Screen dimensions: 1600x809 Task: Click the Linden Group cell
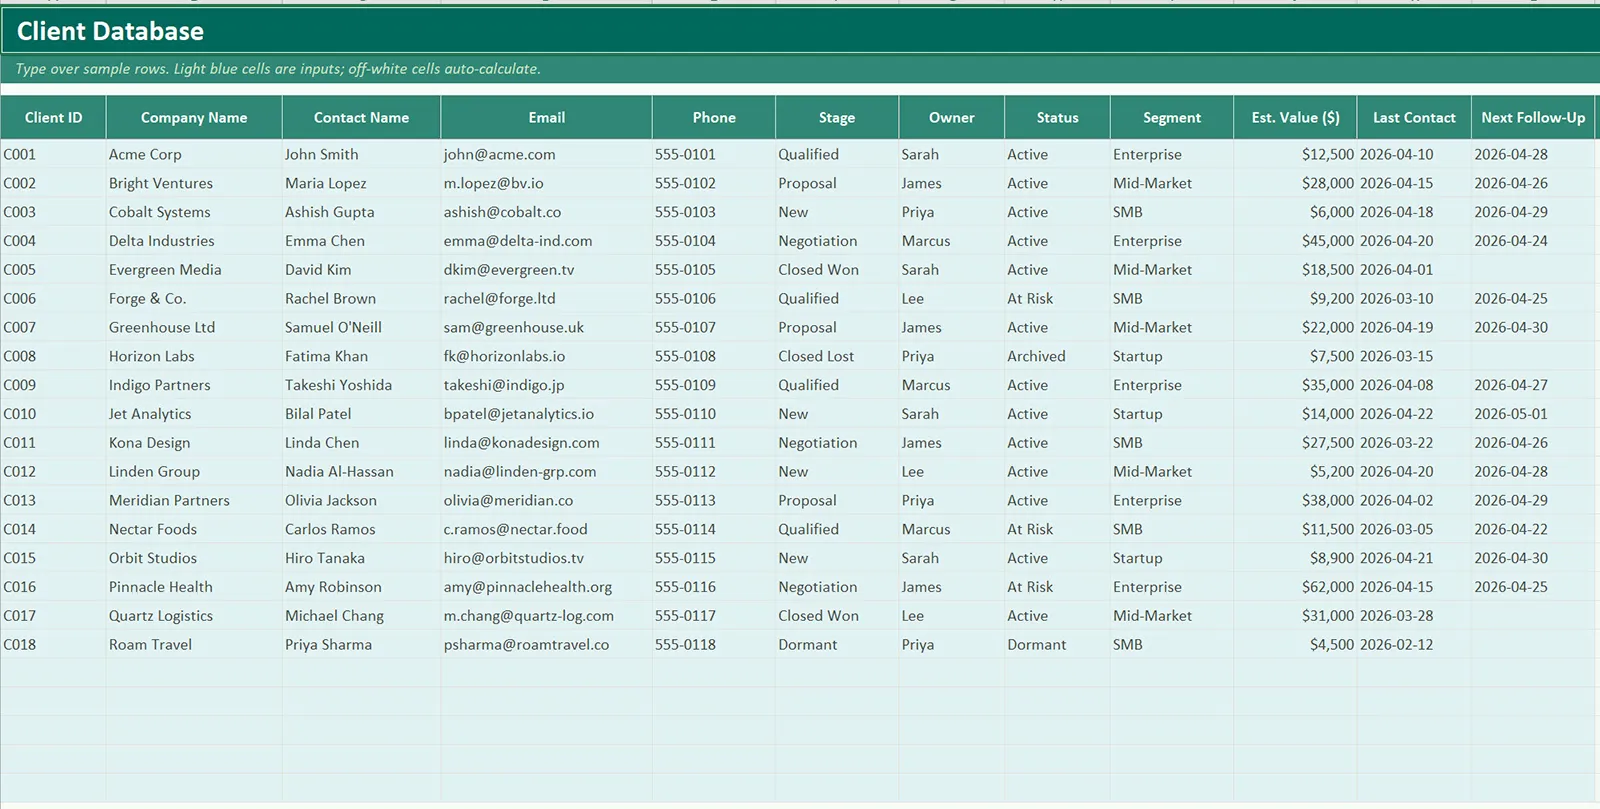tap(194, 472)
